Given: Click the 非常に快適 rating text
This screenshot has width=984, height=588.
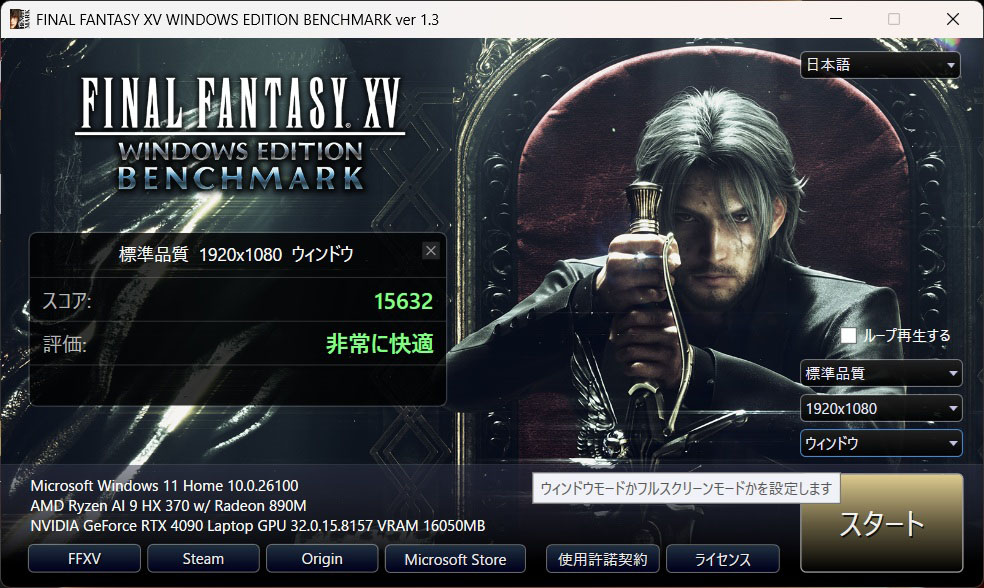Looking at the screenshot, I should (x=380, y=344).
